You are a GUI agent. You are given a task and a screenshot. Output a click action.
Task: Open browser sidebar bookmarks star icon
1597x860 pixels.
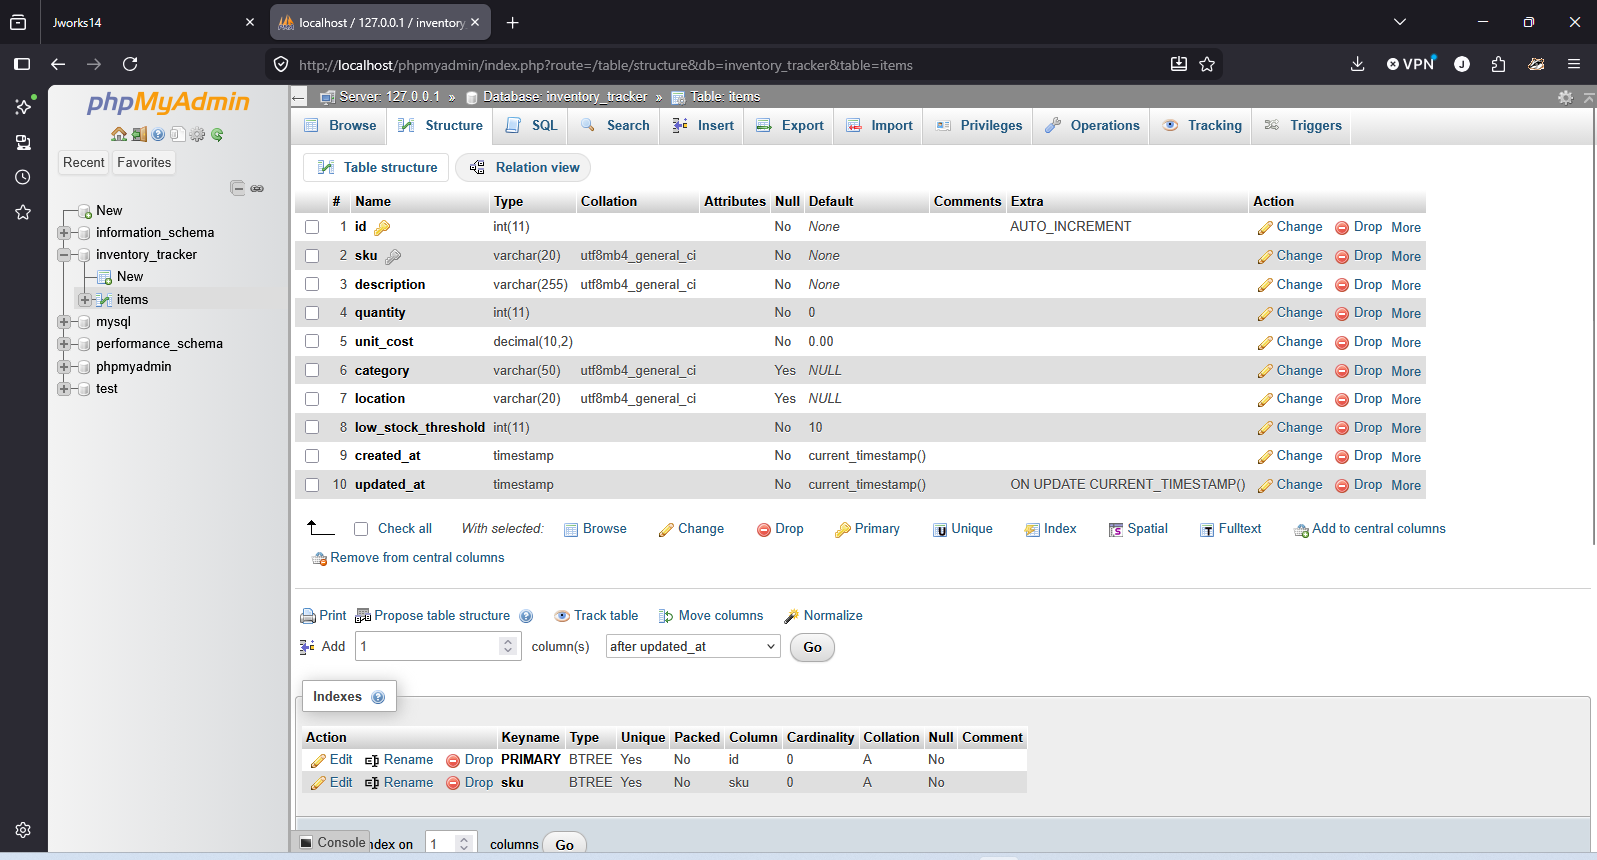(23, 212)
